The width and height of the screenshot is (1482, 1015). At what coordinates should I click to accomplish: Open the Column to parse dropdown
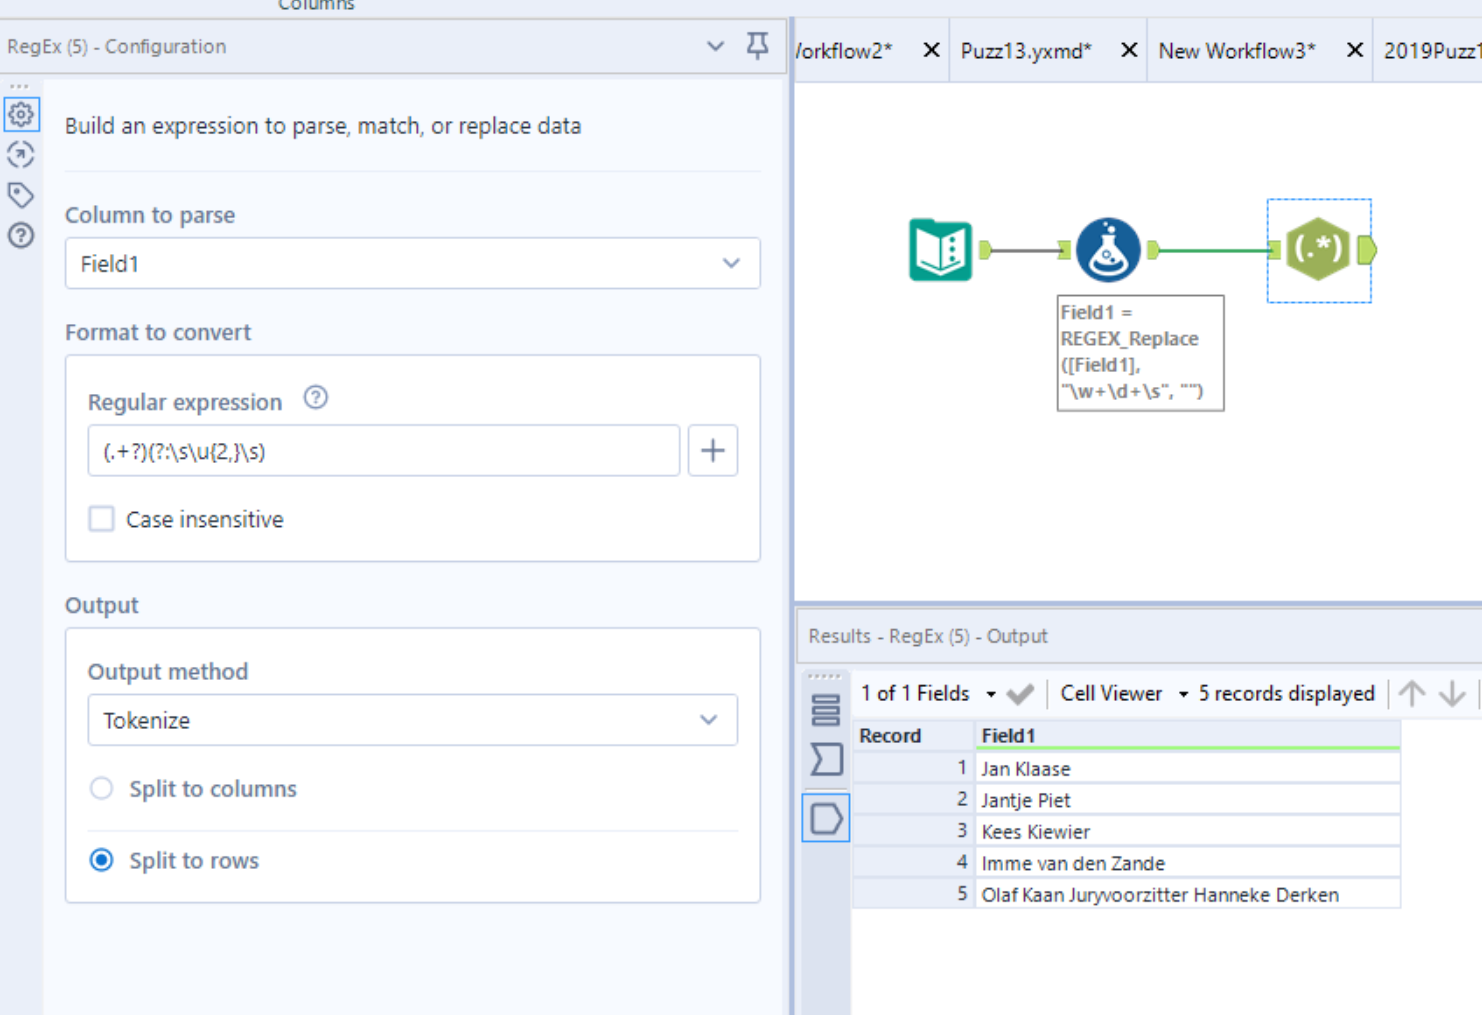point(412,264)
